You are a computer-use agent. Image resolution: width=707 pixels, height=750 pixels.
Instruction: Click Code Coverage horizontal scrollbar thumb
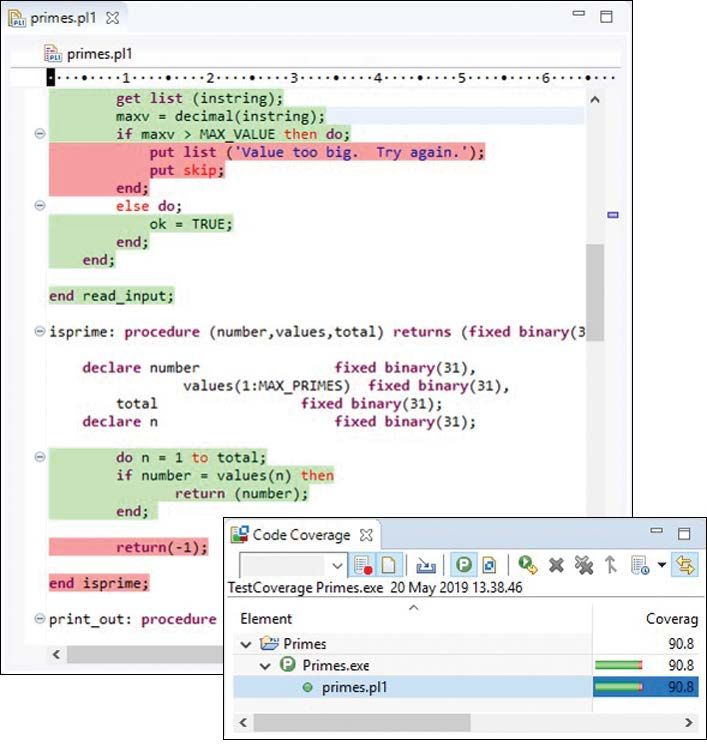[362, 722]
